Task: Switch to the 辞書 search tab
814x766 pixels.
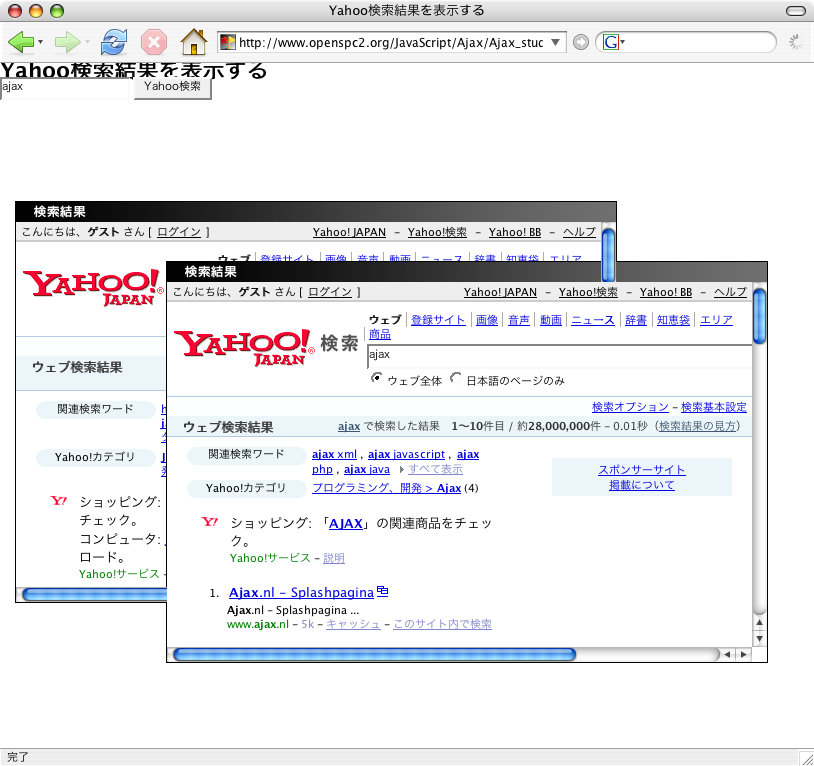Action: click(636, 320)
